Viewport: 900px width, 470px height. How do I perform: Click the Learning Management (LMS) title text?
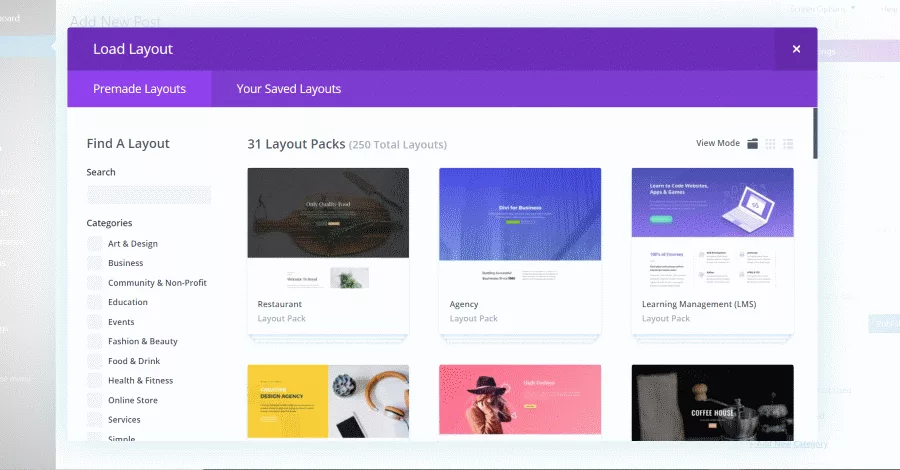click(x=699, y=304)
